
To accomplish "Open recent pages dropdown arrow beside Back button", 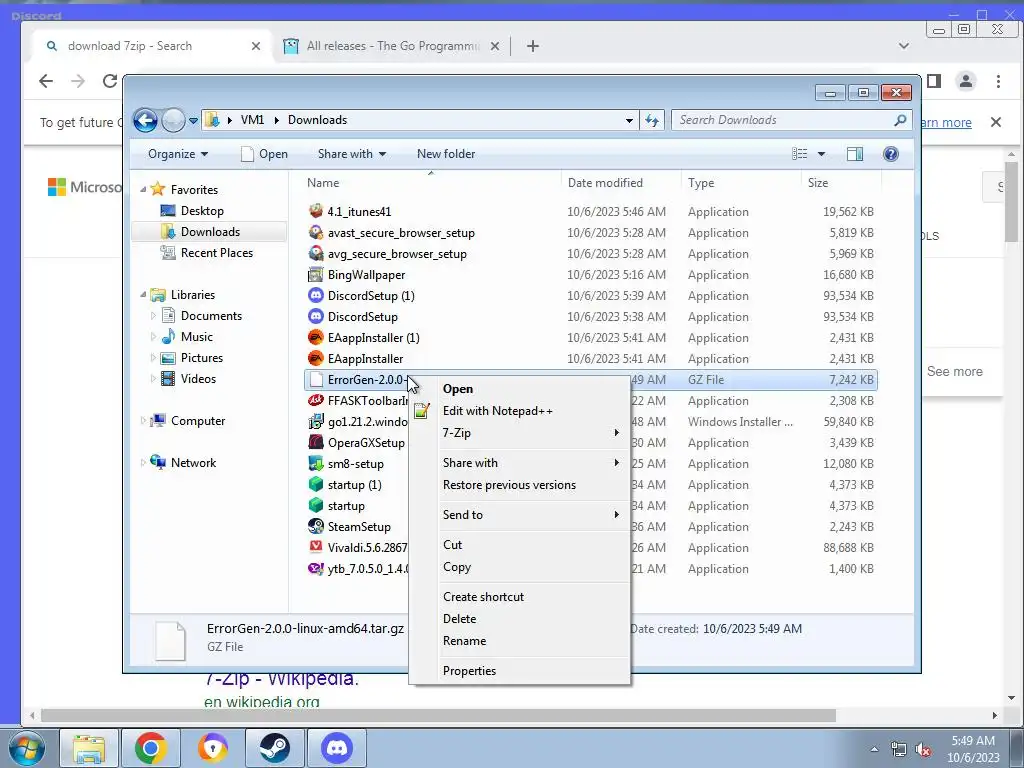I will [193, 120].
